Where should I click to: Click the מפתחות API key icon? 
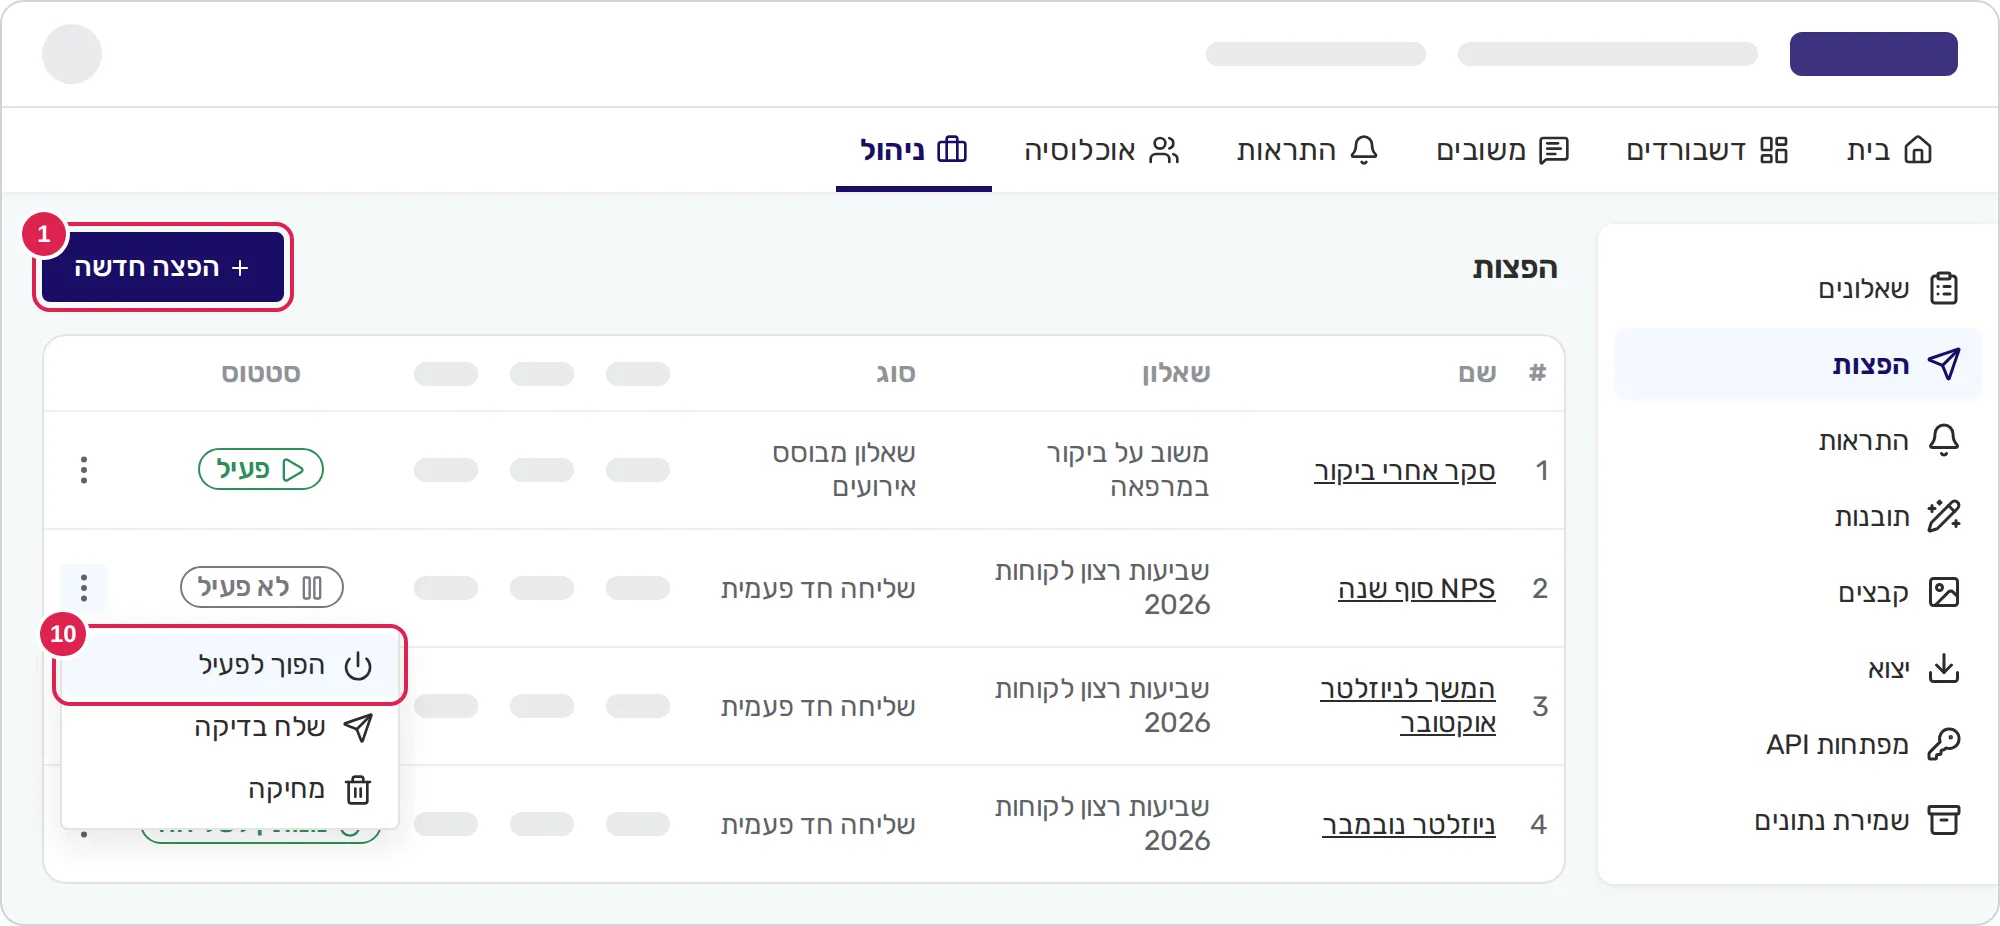point(1944,744)
